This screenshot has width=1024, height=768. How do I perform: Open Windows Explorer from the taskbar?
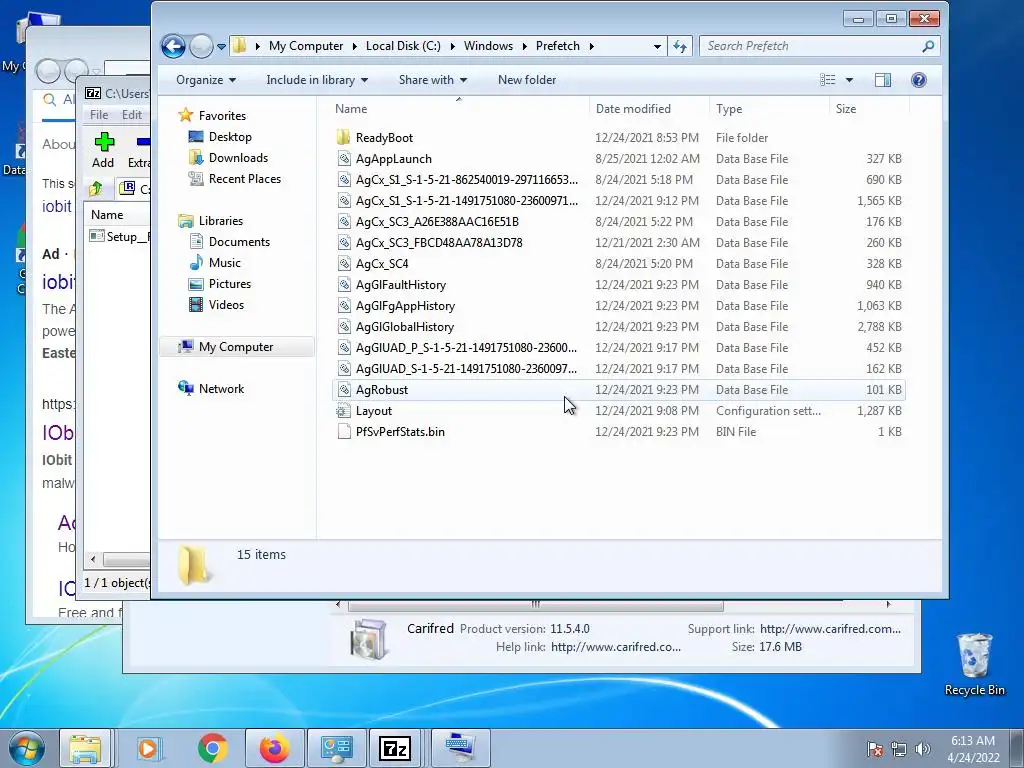click(85, 748)
